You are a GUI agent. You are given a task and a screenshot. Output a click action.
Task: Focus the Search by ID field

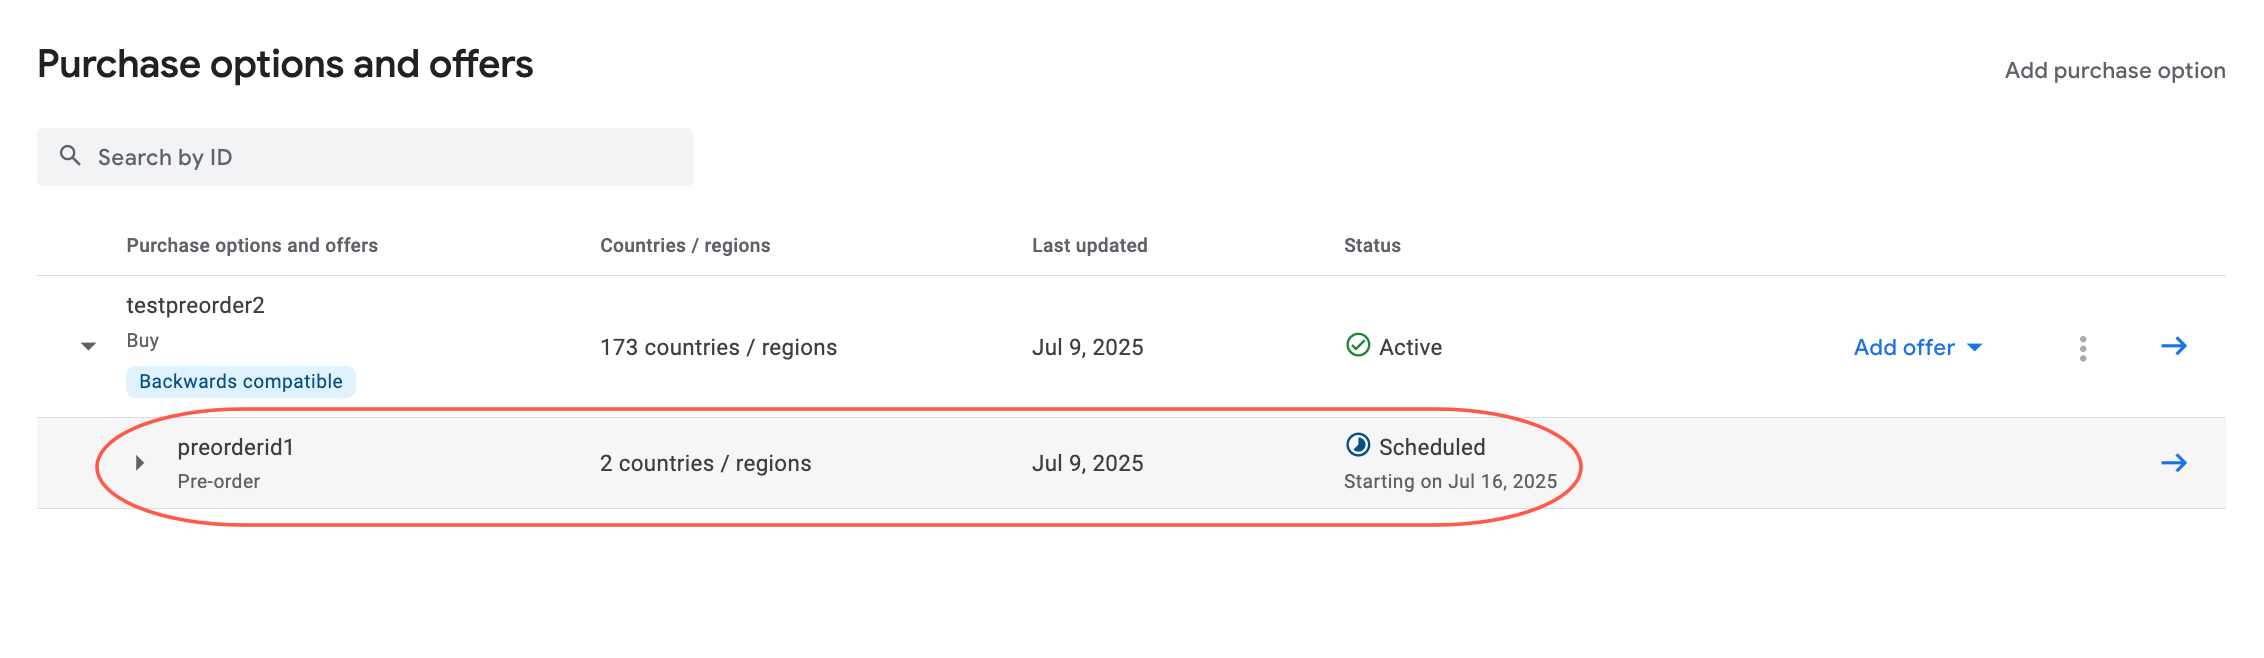point(380,157)
